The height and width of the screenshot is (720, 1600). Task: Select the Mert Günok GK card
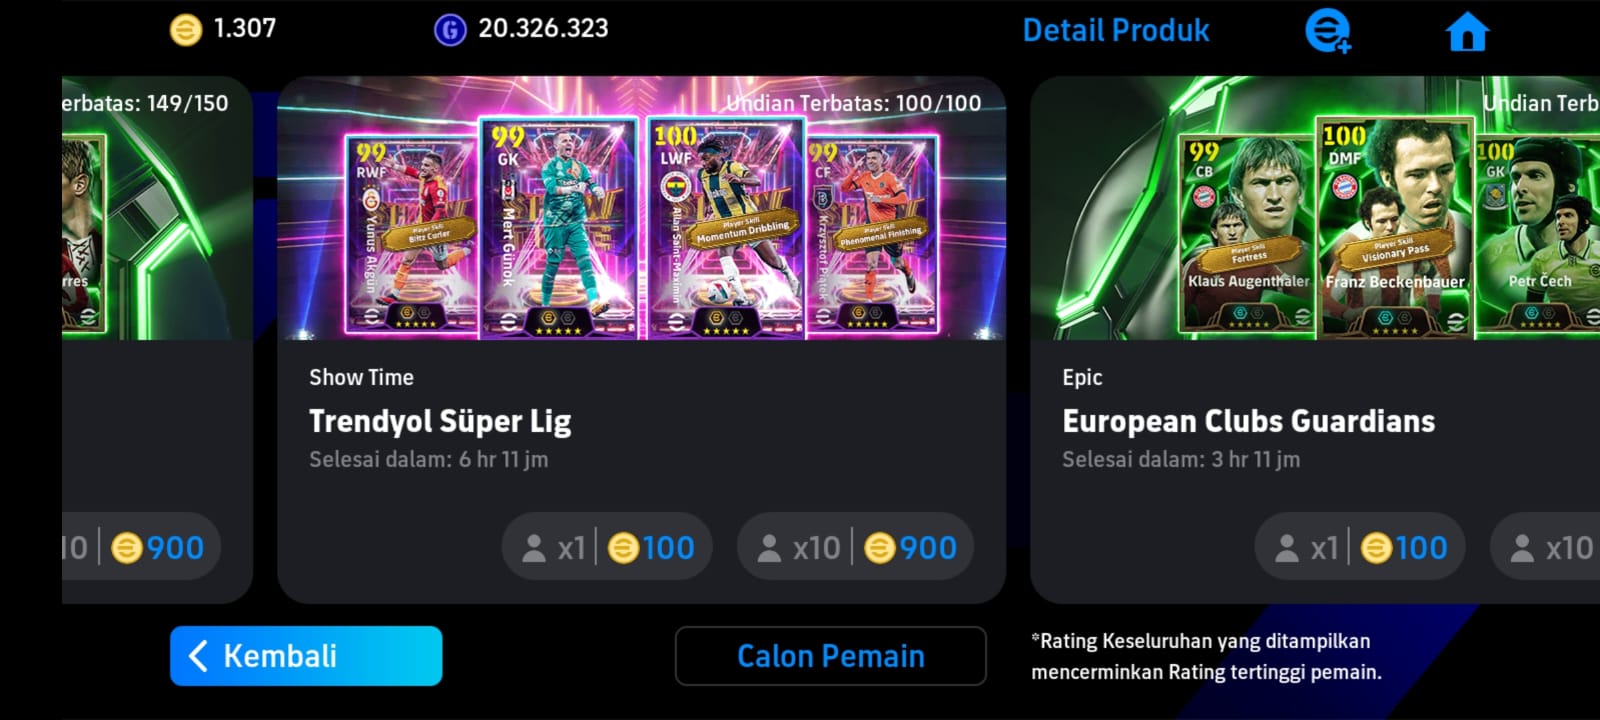click(559, 229)
